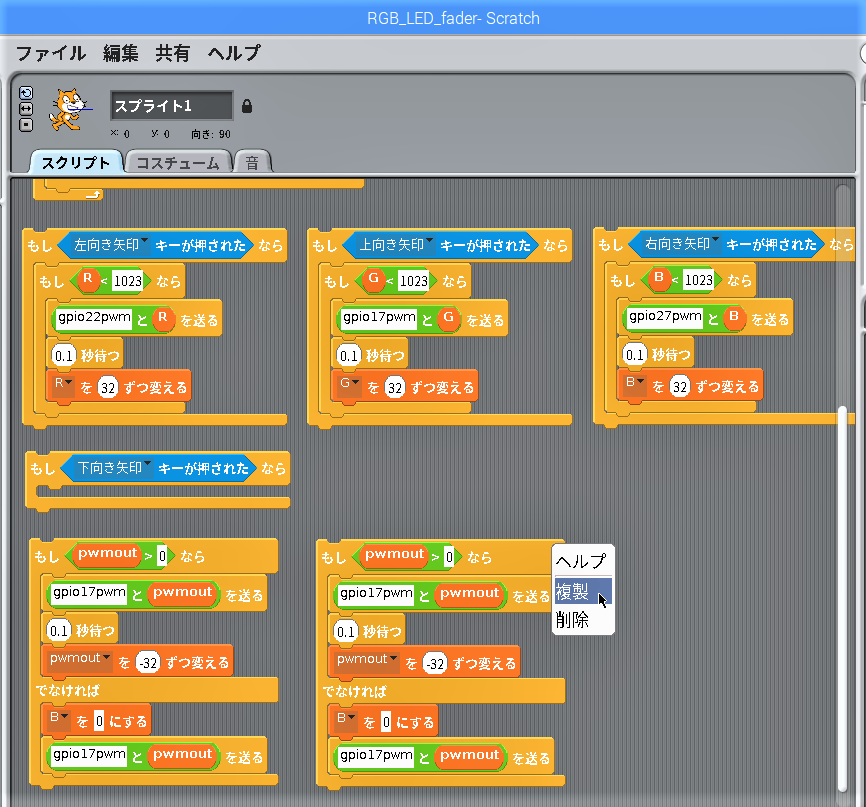The width and height of the screenshot is (866, 807).
Task: Click the スプライト1 sprite name field
Action: coord(172,106)
